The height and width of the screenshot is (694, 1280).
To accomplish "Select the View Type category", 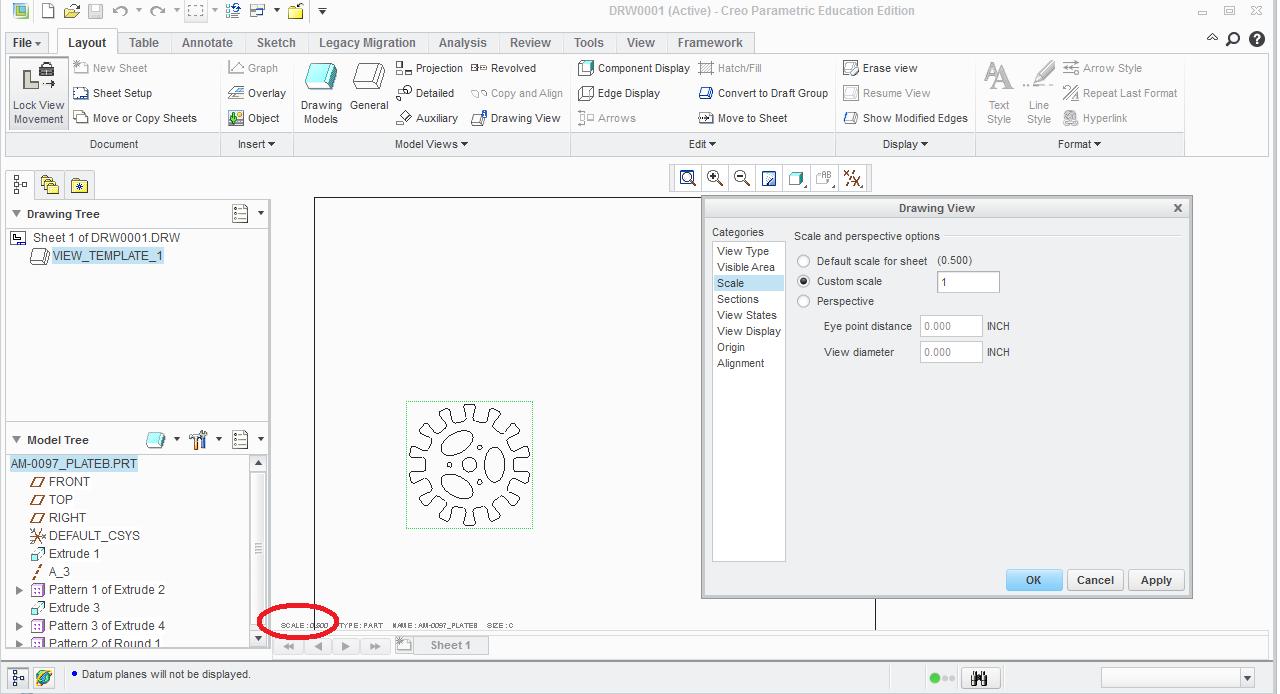I will pyautogui.click(x=743, y=251).
